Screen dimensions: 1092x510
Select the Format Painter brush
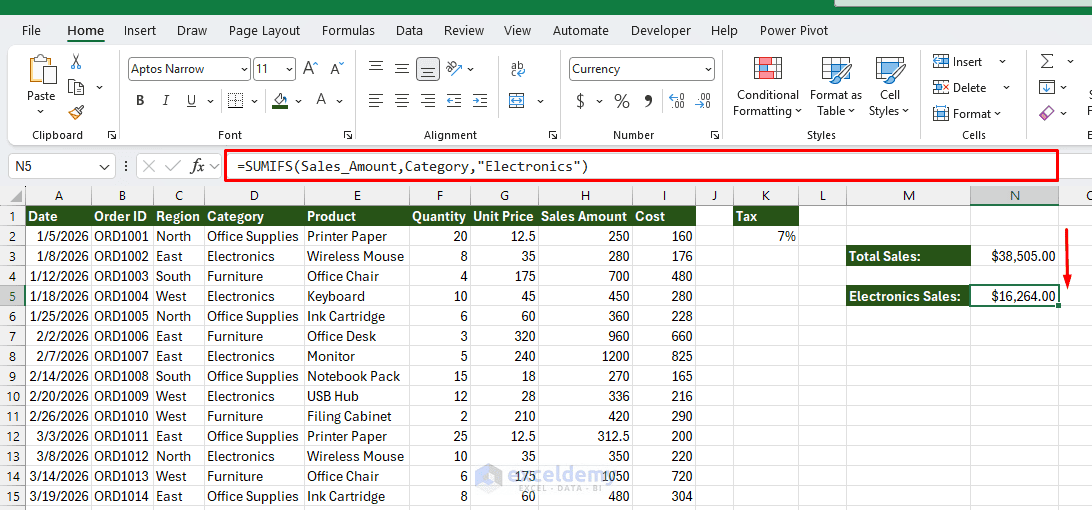point(76,112)
